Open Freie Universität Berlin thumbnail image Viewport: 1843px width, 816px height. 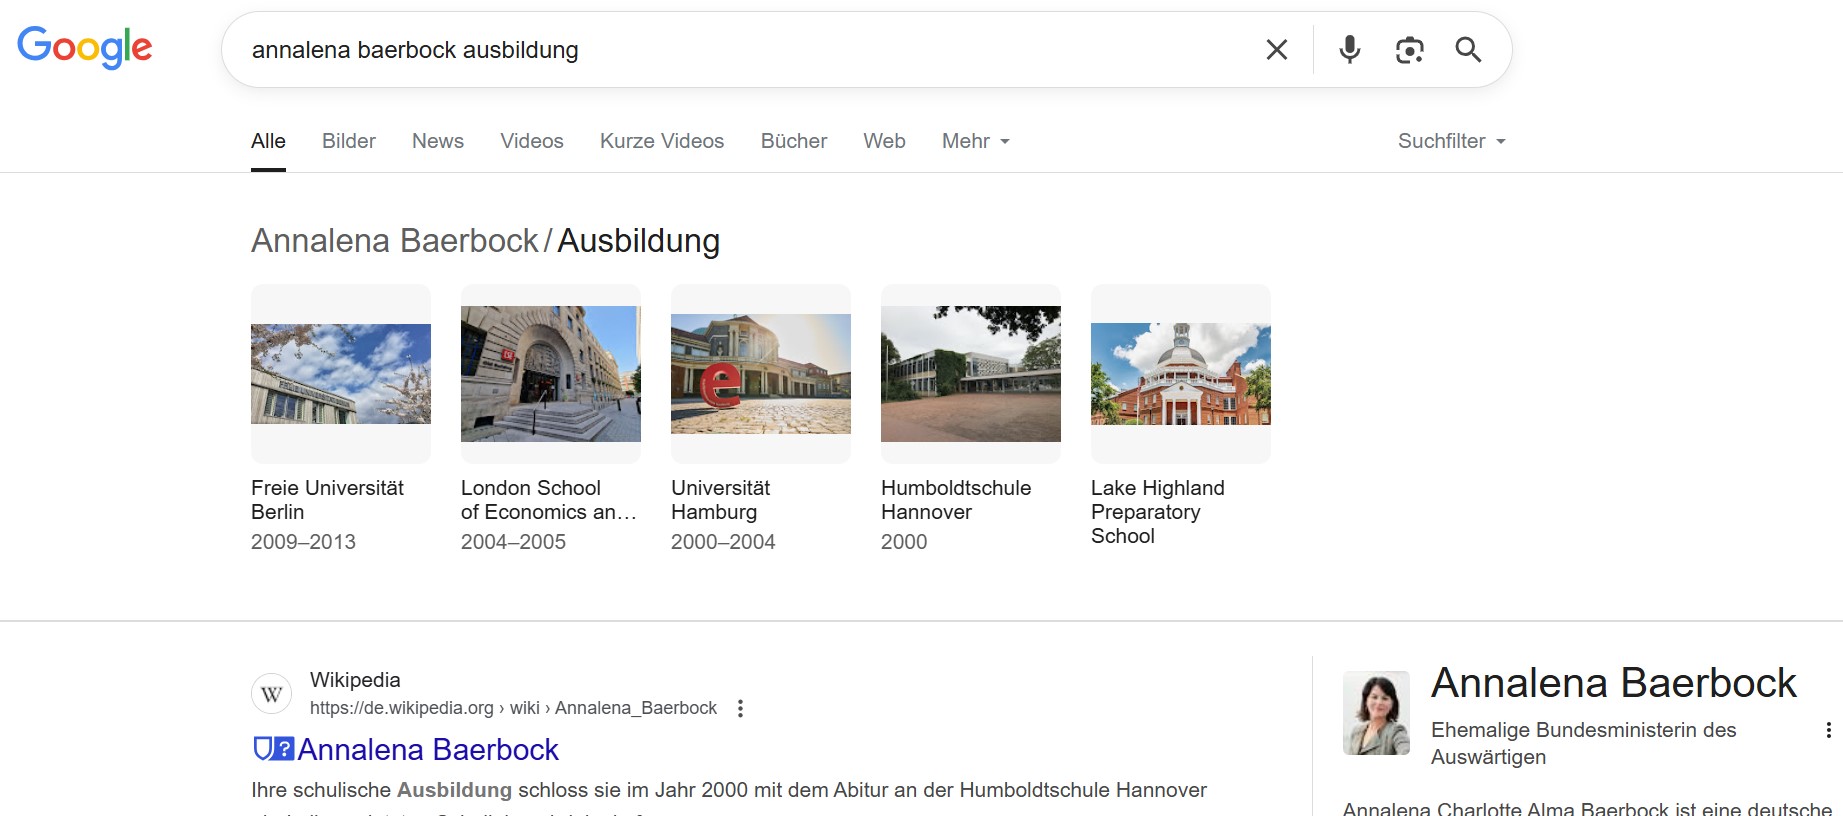(x=341, y=374)
